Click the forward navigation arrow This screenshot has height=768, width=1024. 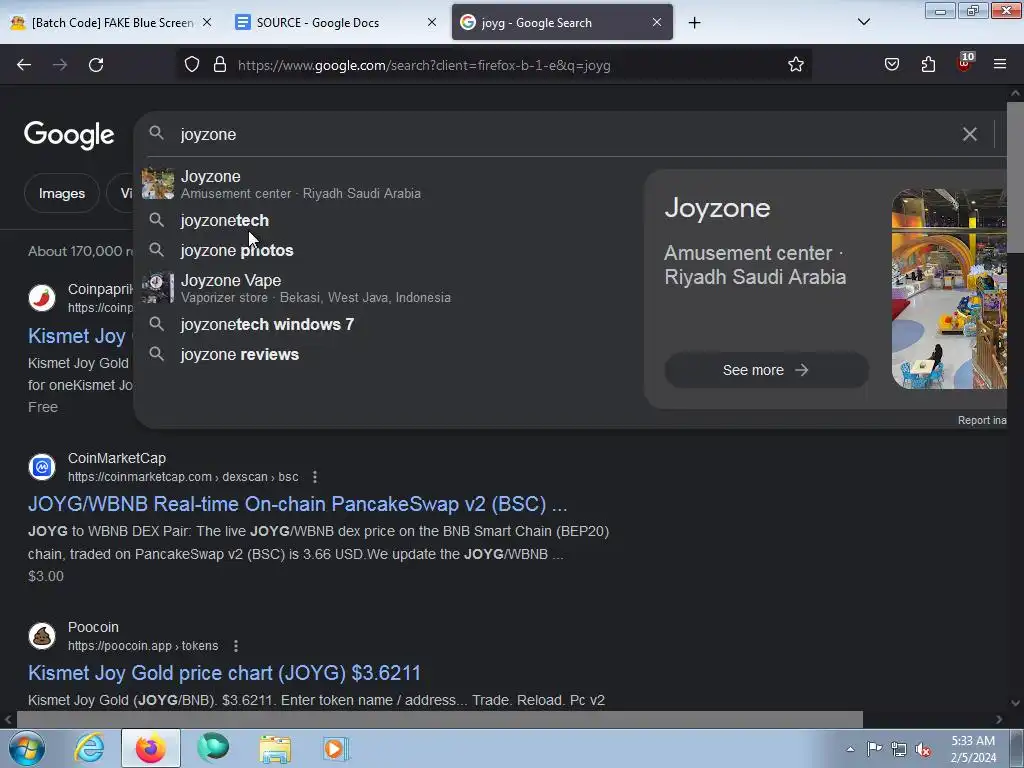click(x=60, y=65)
